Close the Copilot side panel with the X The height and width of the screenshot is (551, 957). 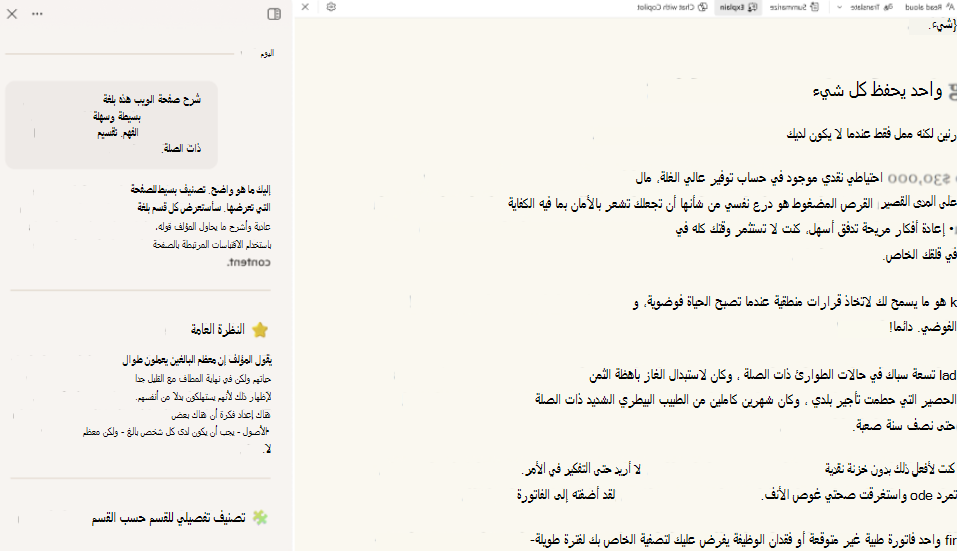[12, 14]
